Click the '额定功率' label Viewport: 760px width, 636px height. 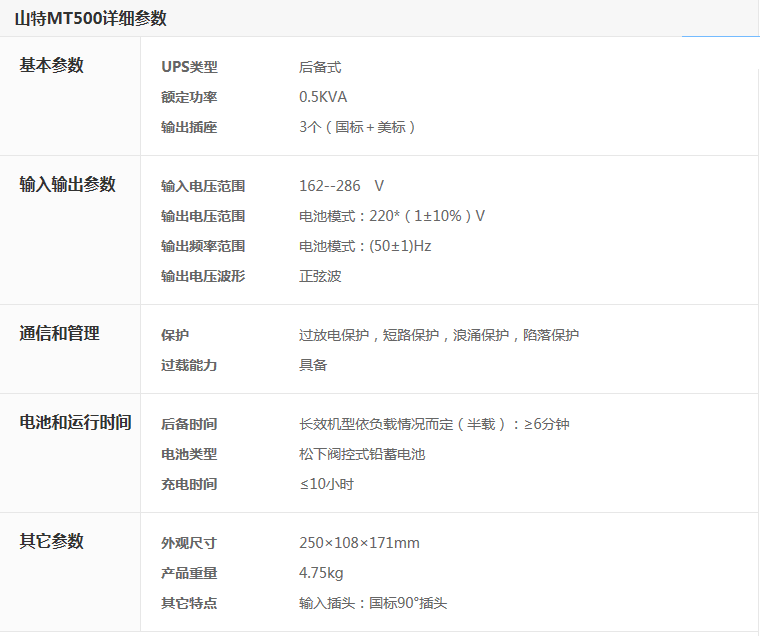pos(189,97)
